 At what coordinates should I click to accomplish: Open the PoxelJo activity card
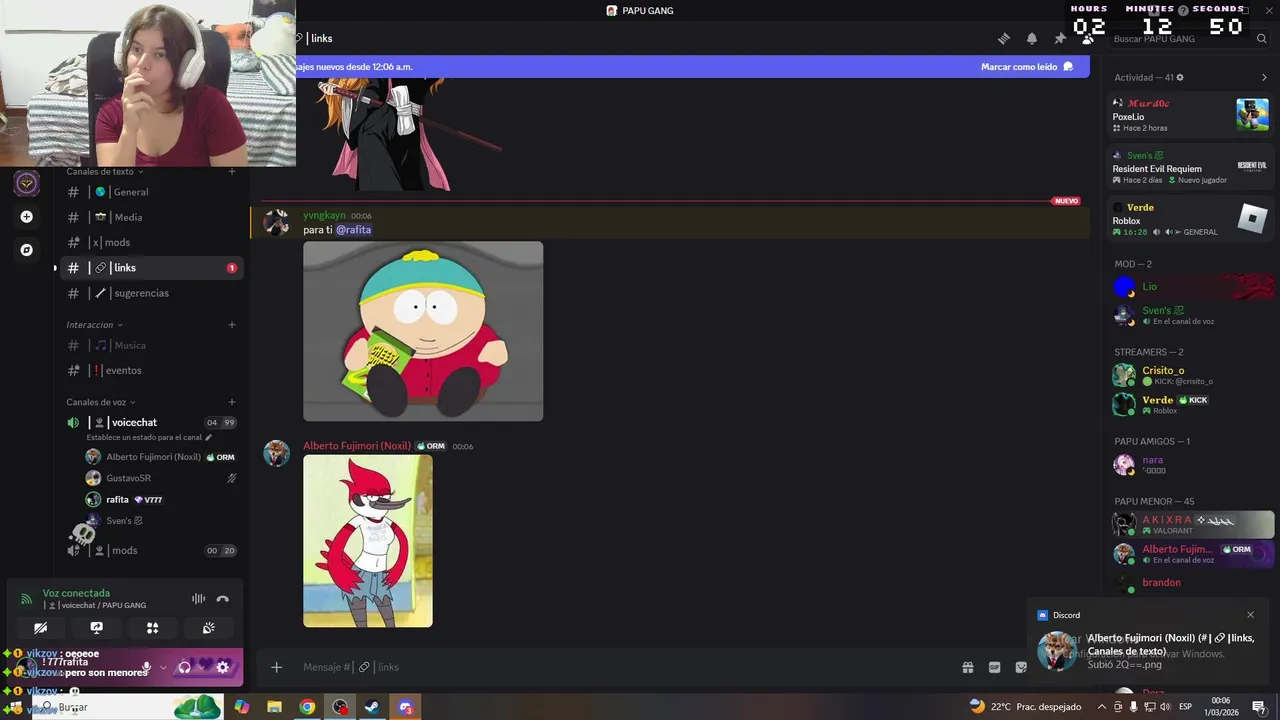(1190, 115)
